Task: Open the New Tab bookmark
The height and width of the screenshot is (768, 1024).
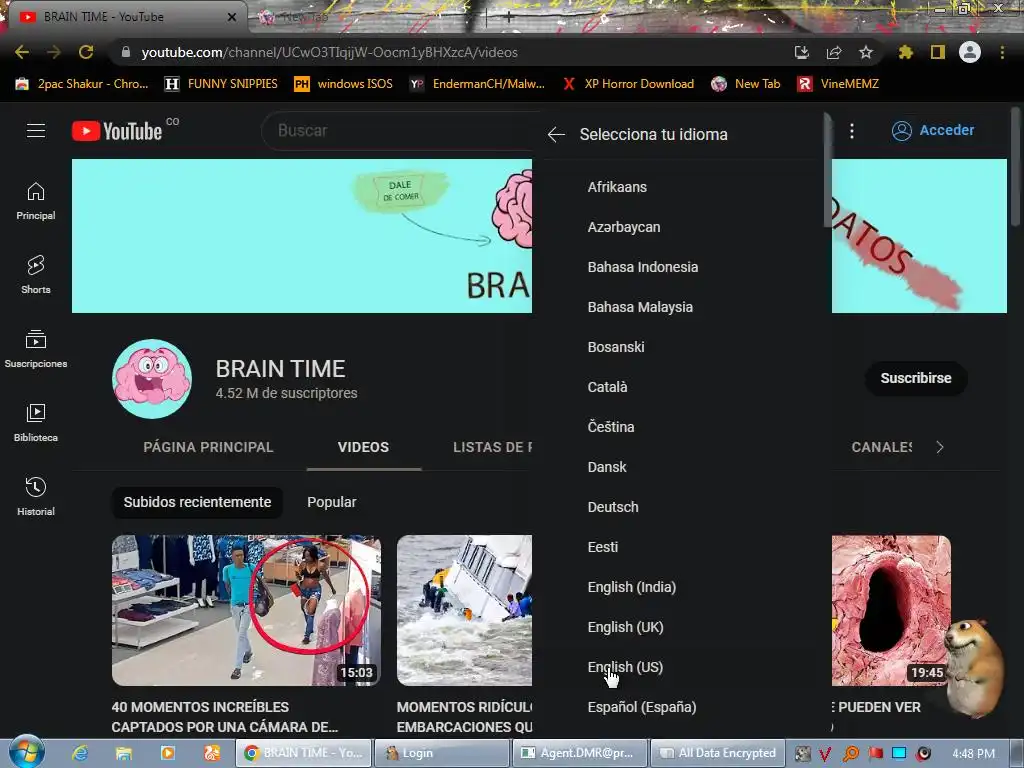Action: 746,84
